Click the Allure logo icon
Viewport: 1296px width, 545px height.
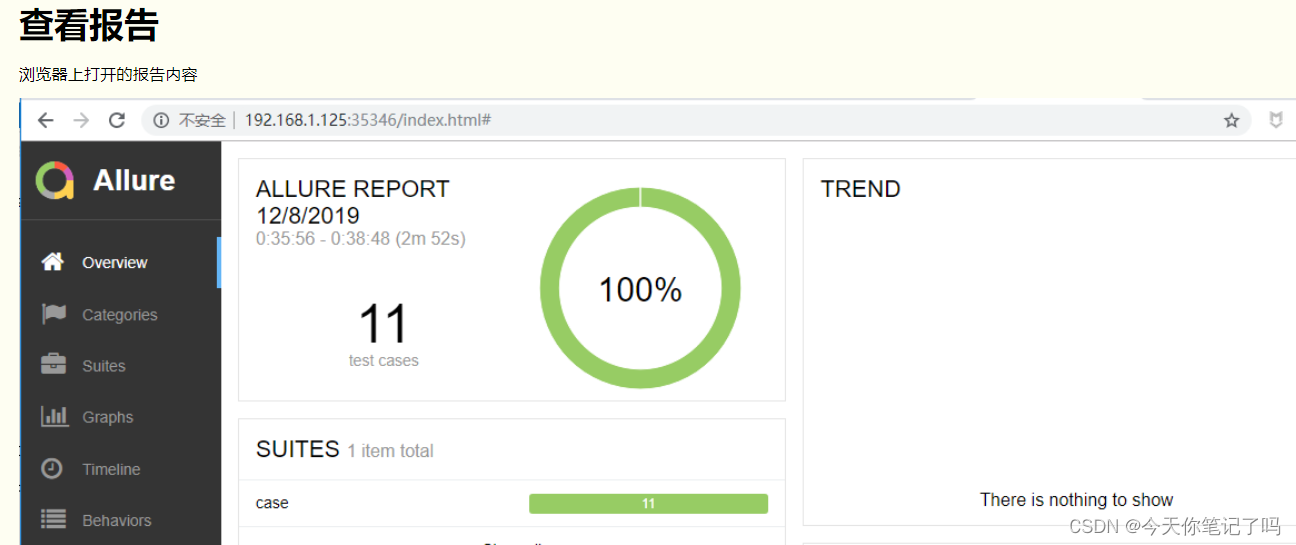click(x=55, y=181)
